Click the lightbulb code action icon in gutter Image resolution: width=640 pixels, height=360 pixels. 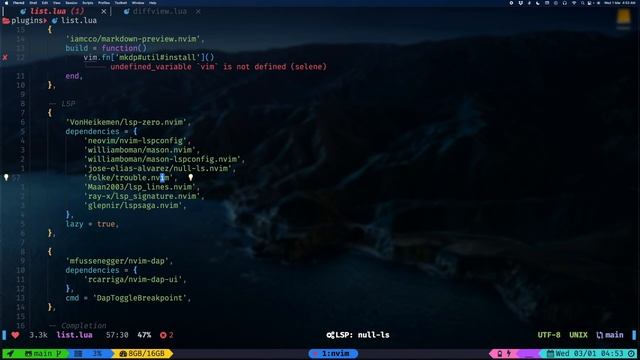tap(6, 178)
